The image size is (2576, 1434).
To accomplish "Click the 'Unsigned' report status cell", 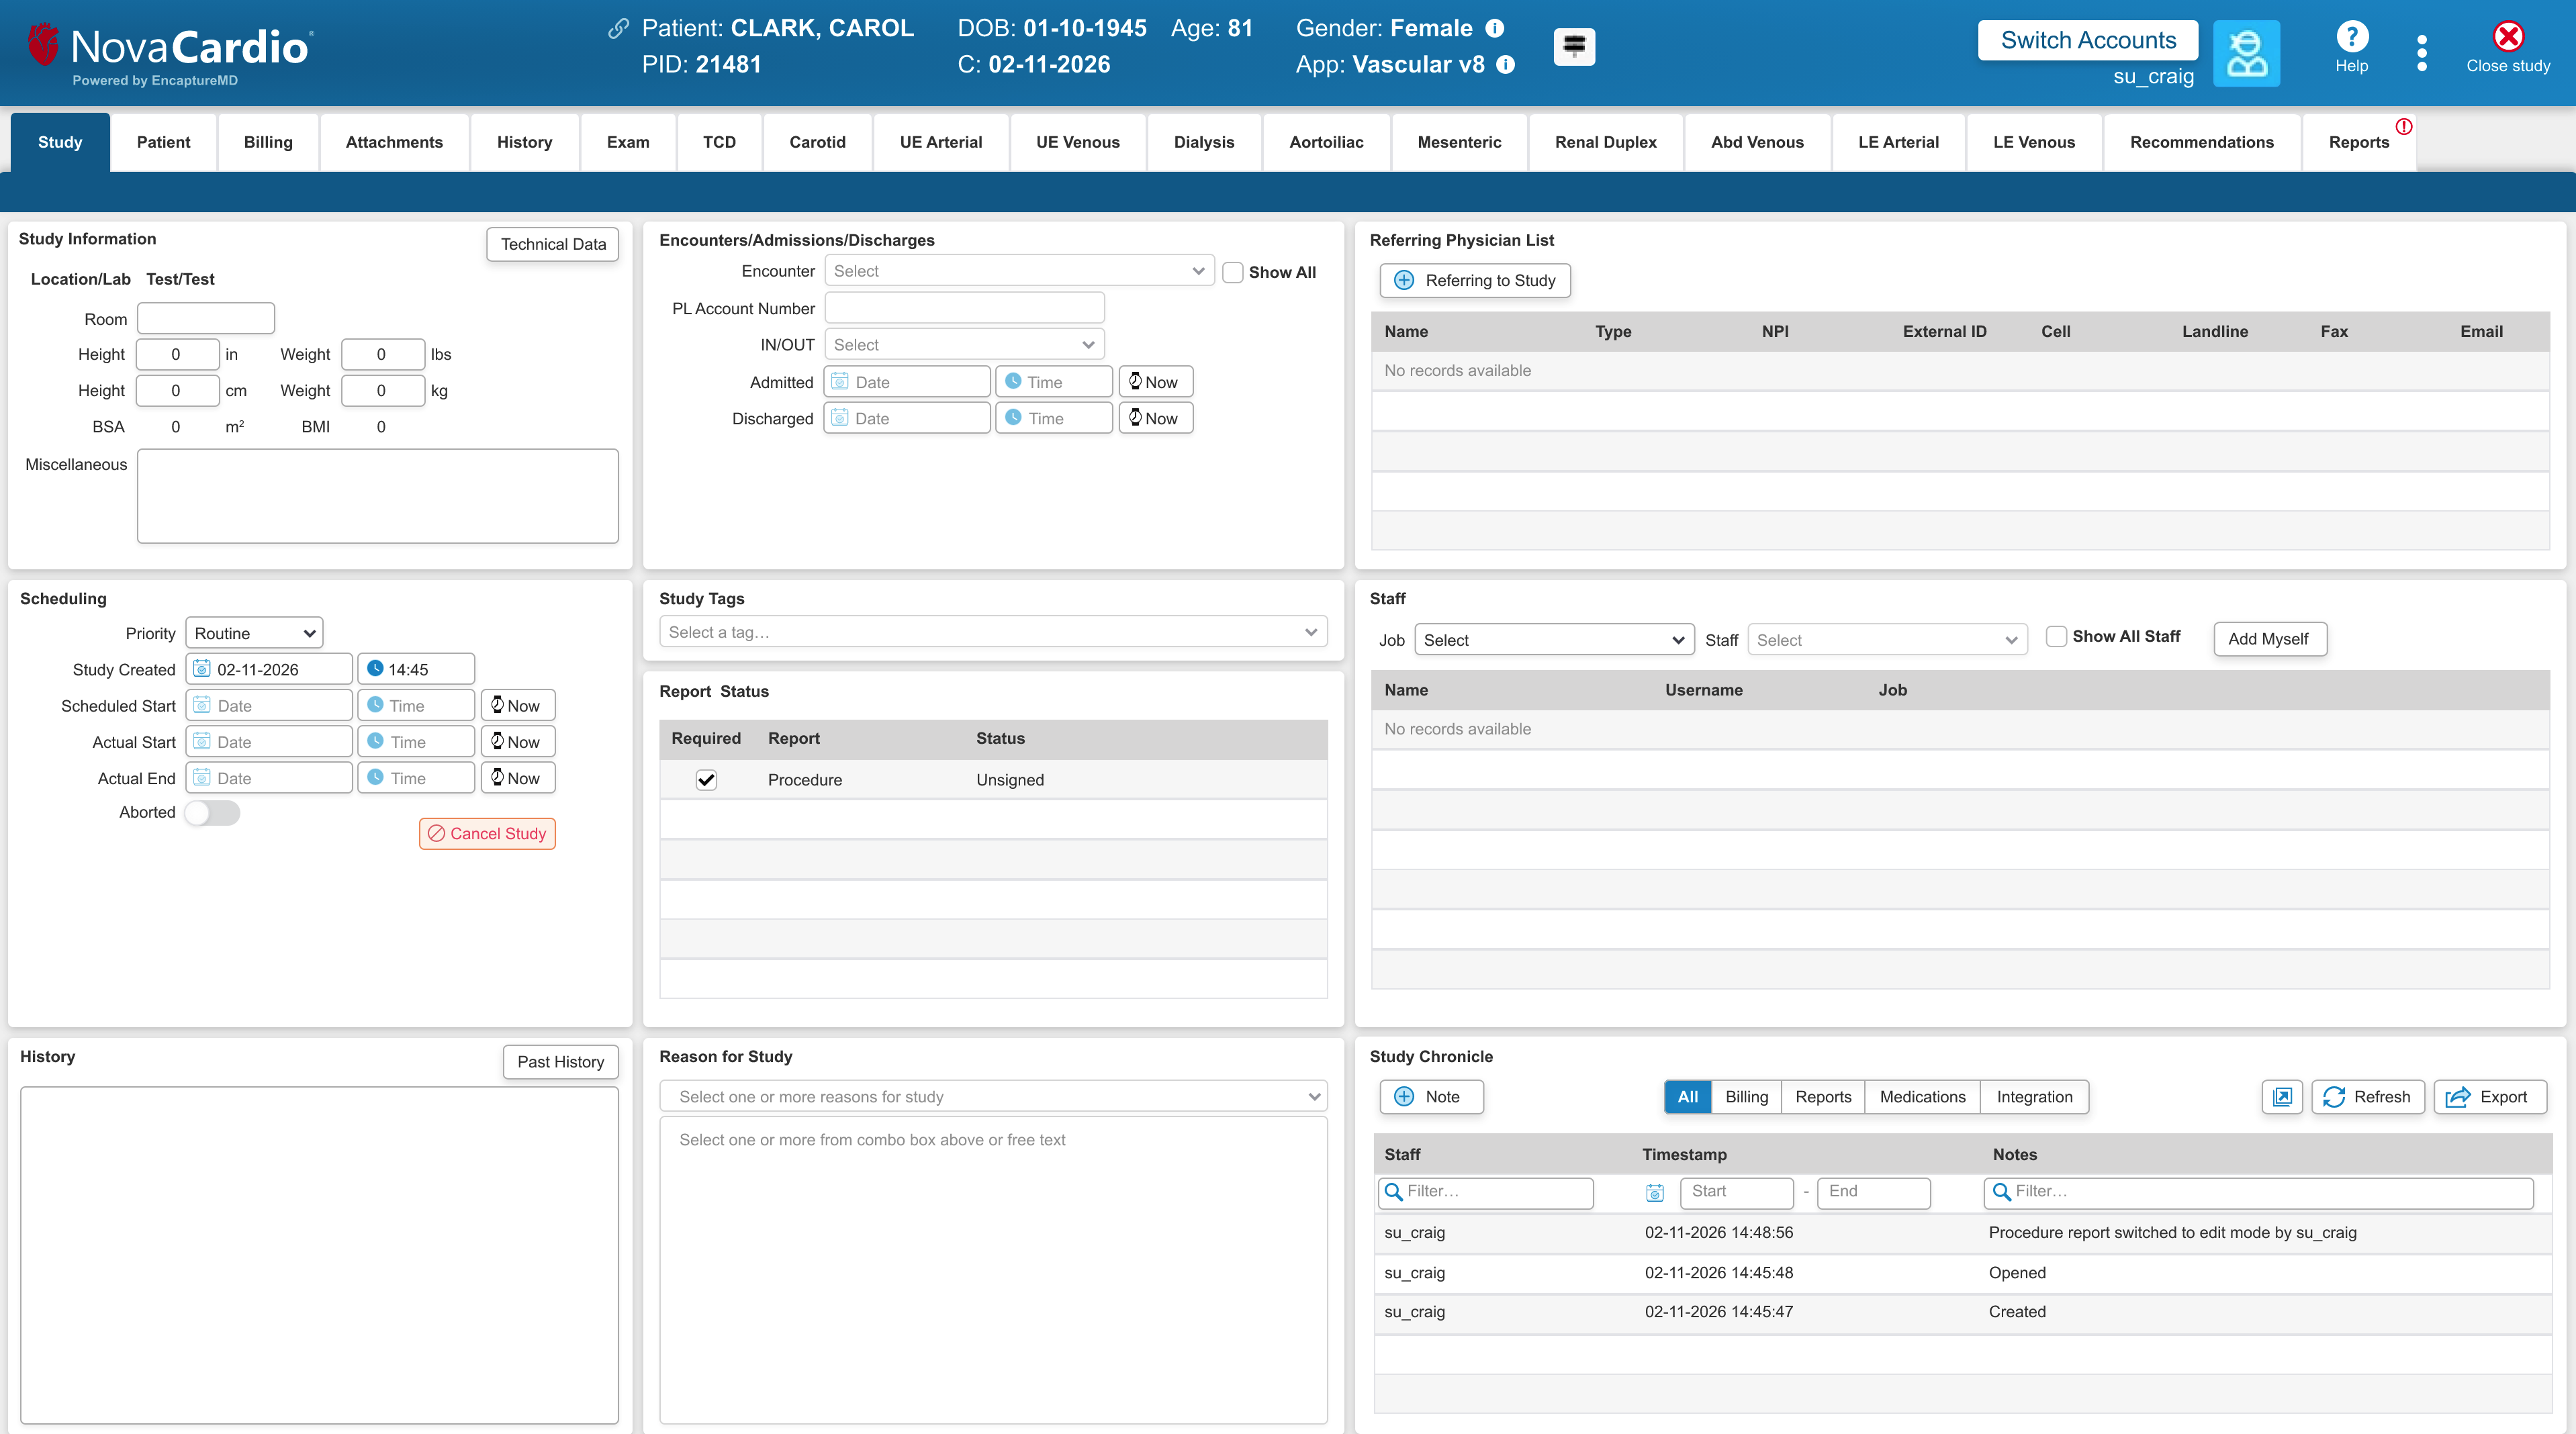I will coord(1010,780).
